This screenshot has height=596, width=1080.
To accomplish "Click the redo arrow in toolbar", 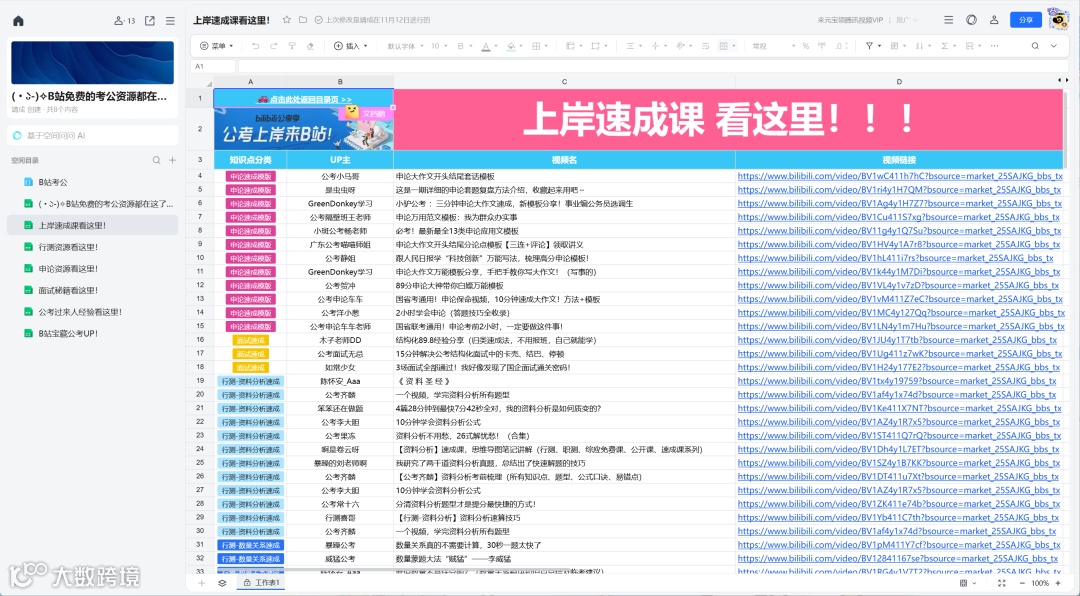I will [x=273, y=46].
